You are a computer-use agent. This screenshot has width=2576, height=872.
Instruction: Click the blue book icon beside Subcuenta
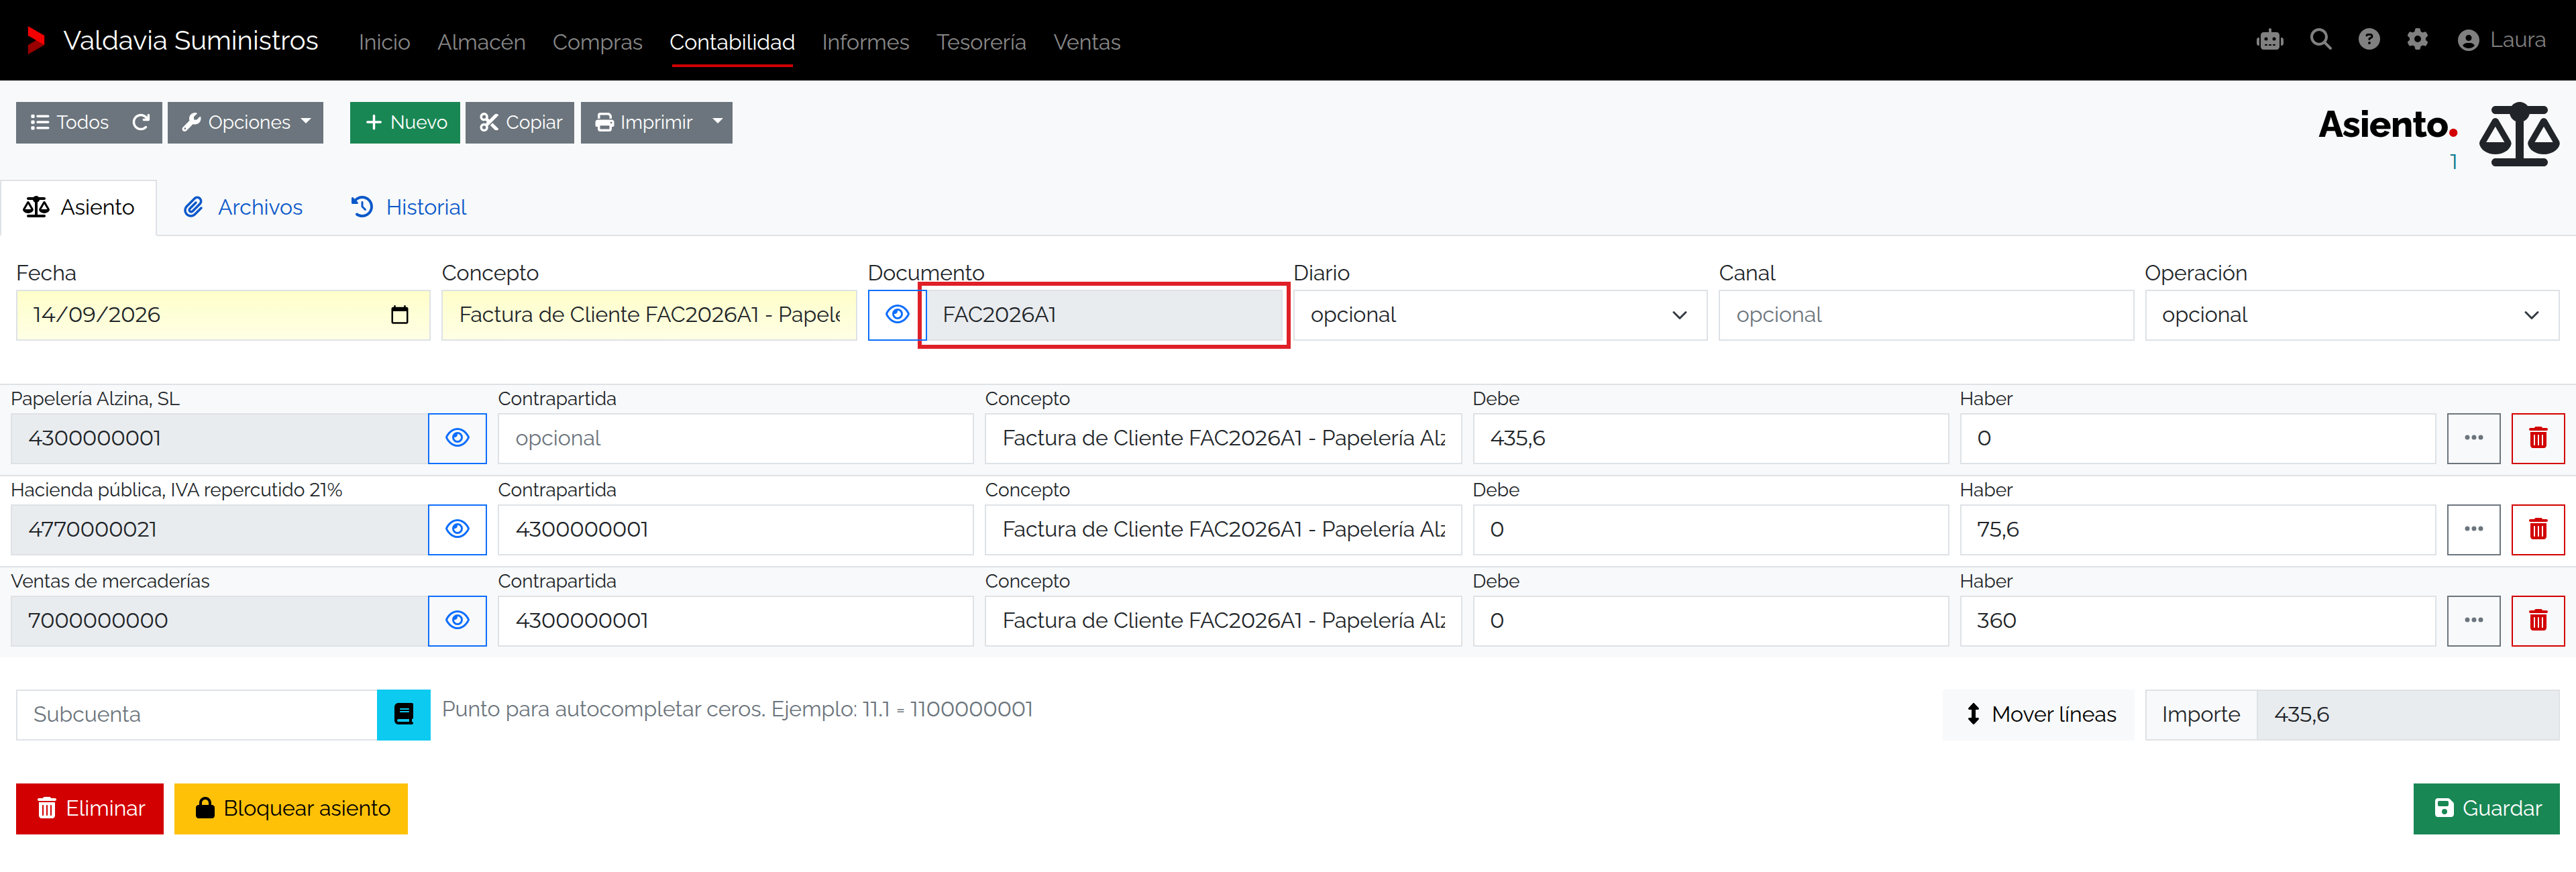click(x=403, y=714)
